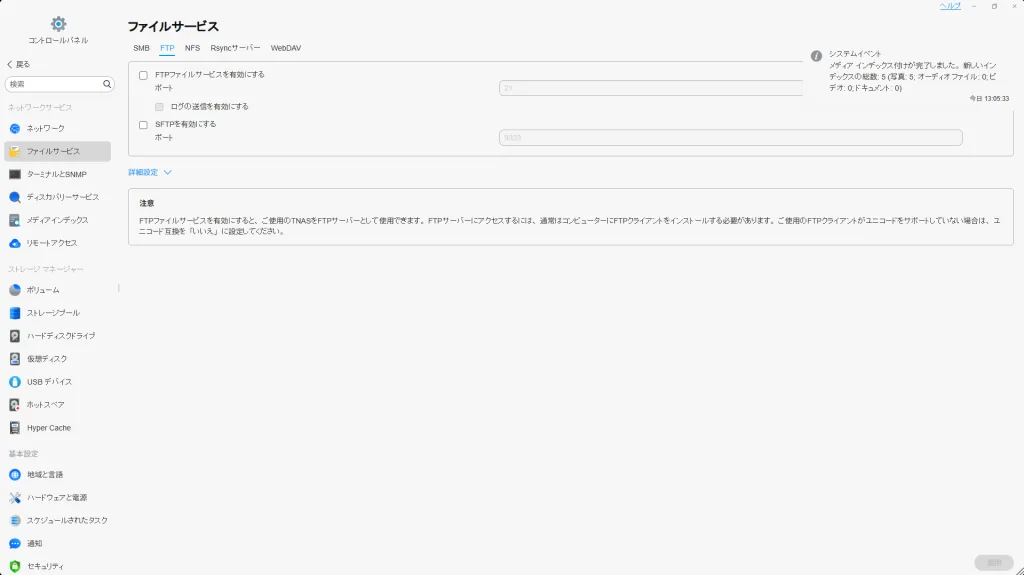Viewport: 1024px width, 575px height.
Task: Open USB デバイス icon
Action: point(14,382)
